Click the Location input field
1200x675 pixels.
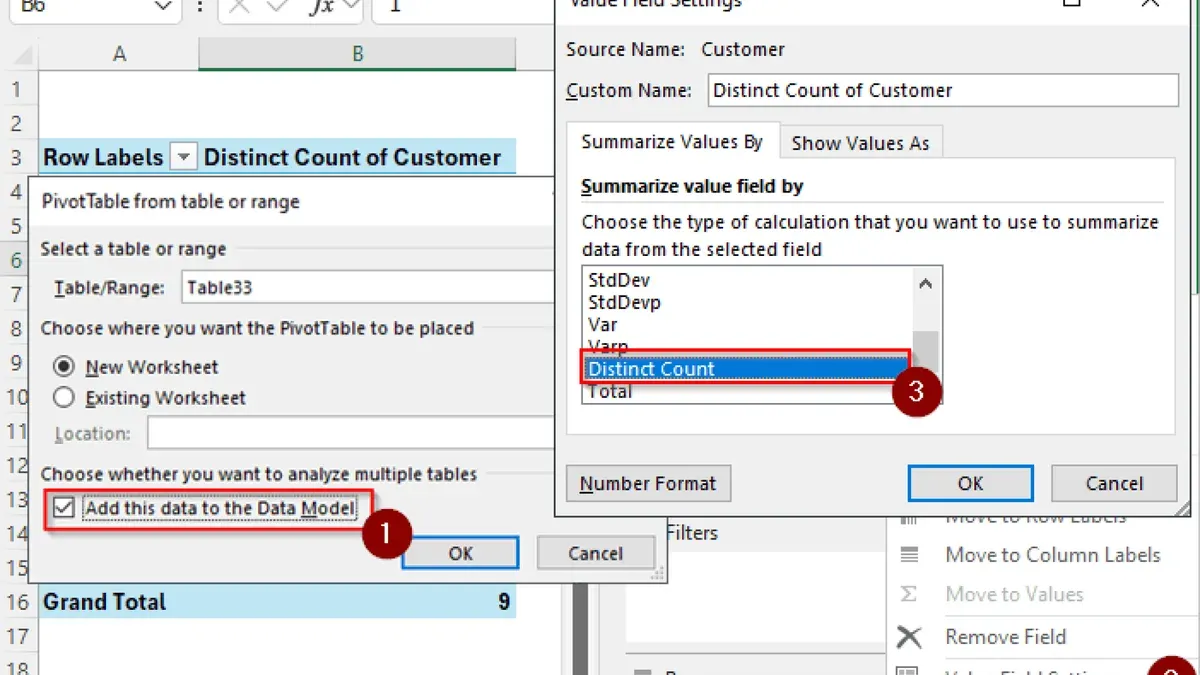click(x=350, y=433)
